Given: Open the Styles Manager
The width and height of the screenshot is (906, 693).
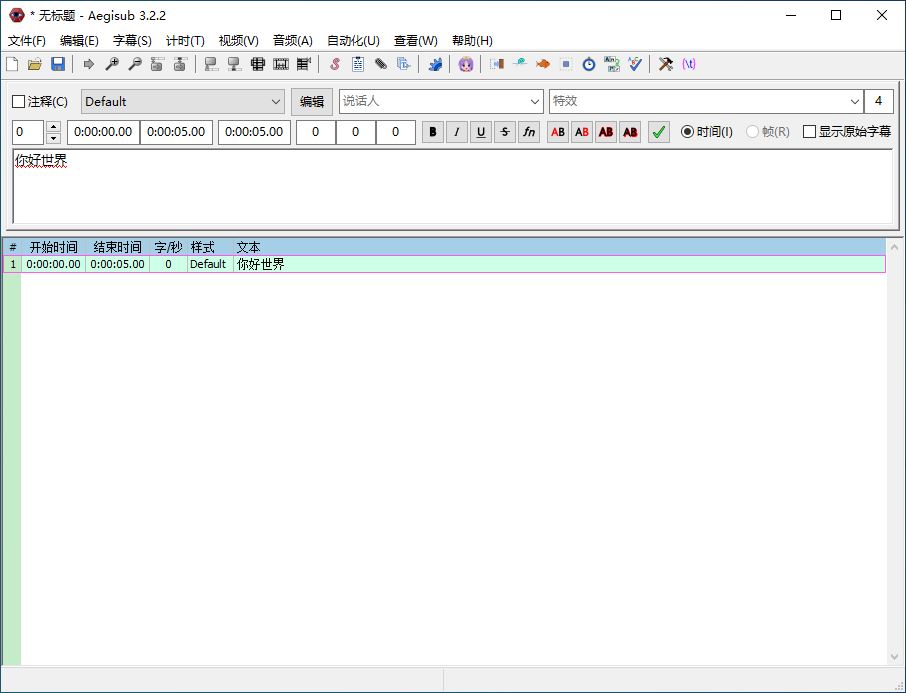Looking at the screenshot, I should [335, 64].
